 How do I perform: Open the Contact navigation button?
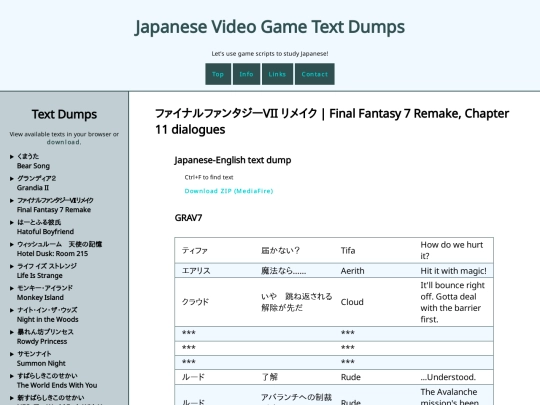[x=314, y=74]
